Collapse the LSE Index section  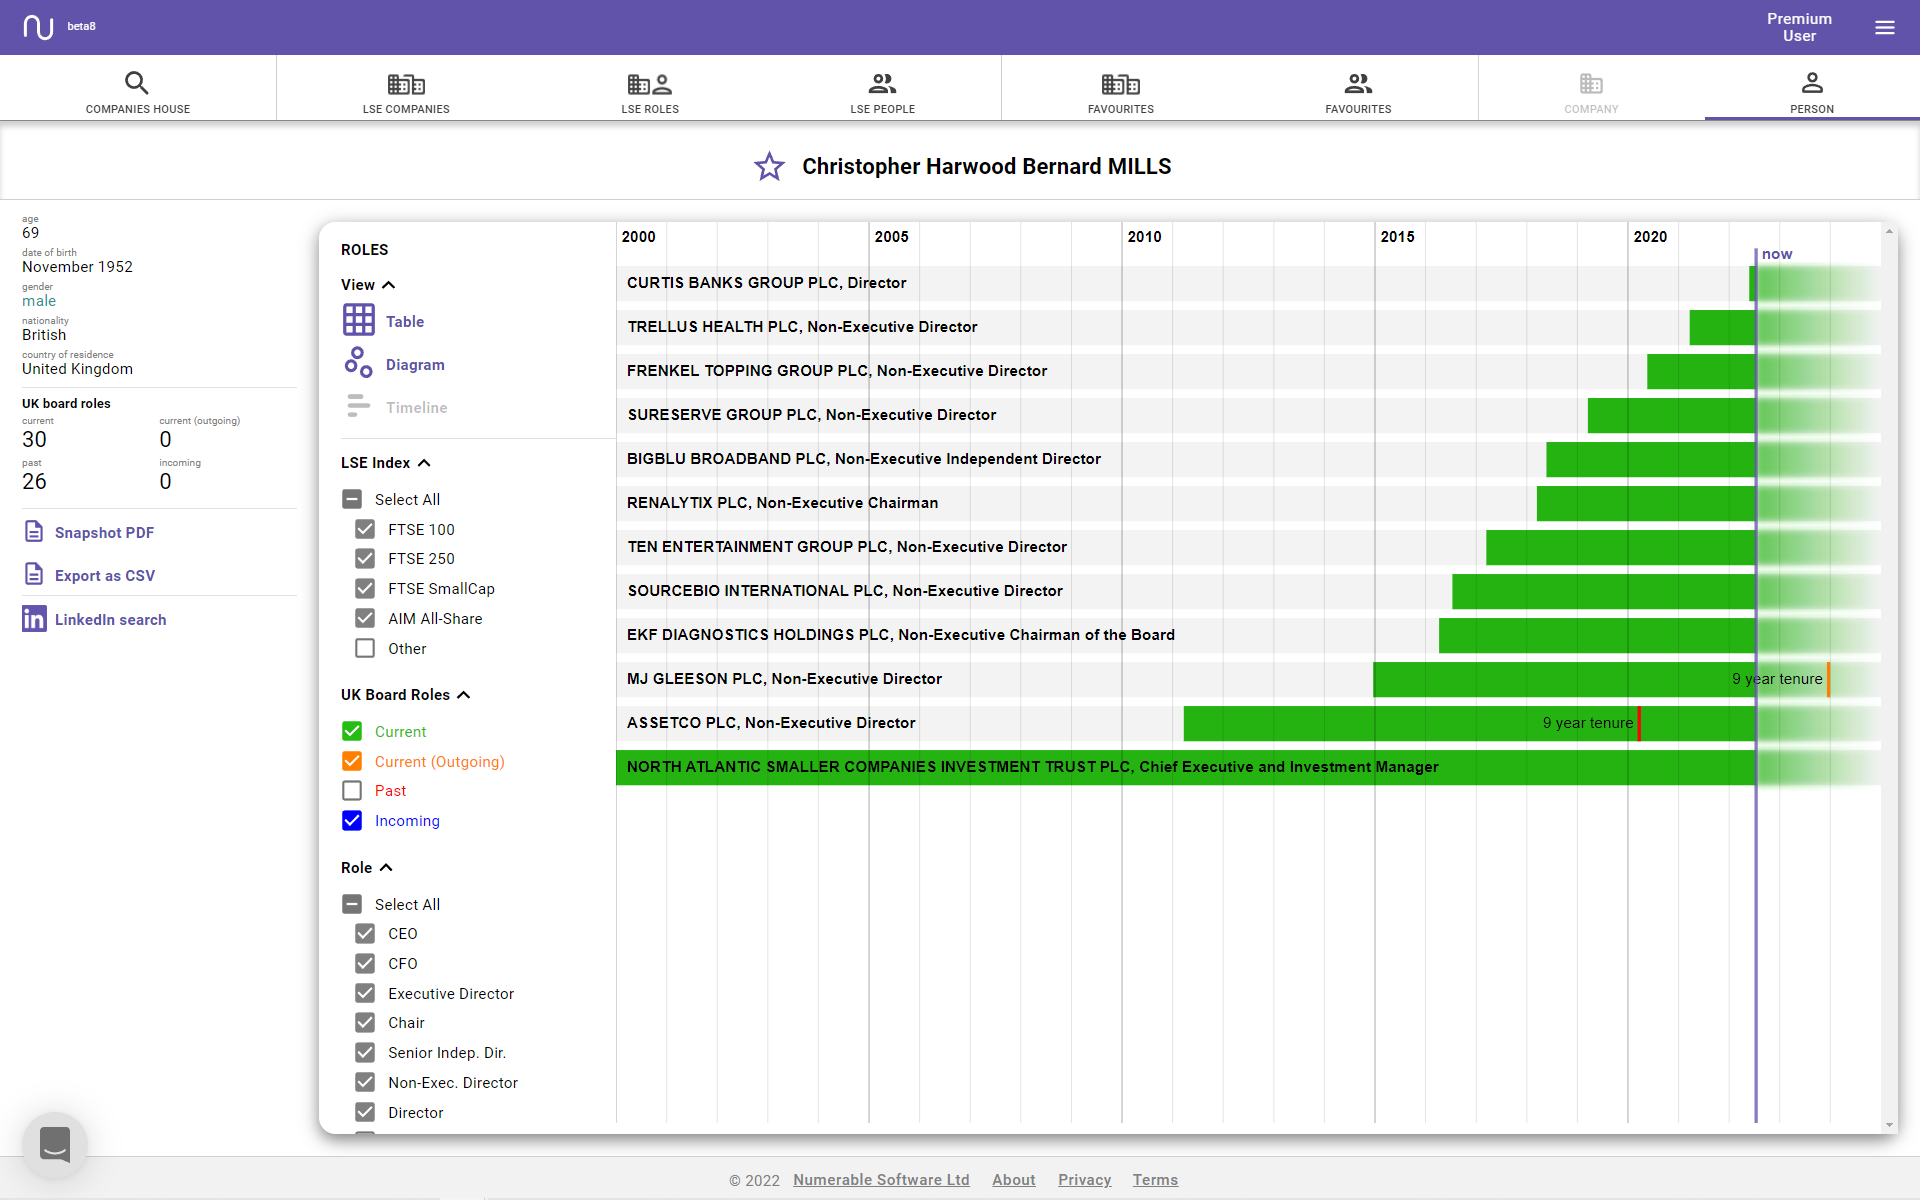[424, 463]
